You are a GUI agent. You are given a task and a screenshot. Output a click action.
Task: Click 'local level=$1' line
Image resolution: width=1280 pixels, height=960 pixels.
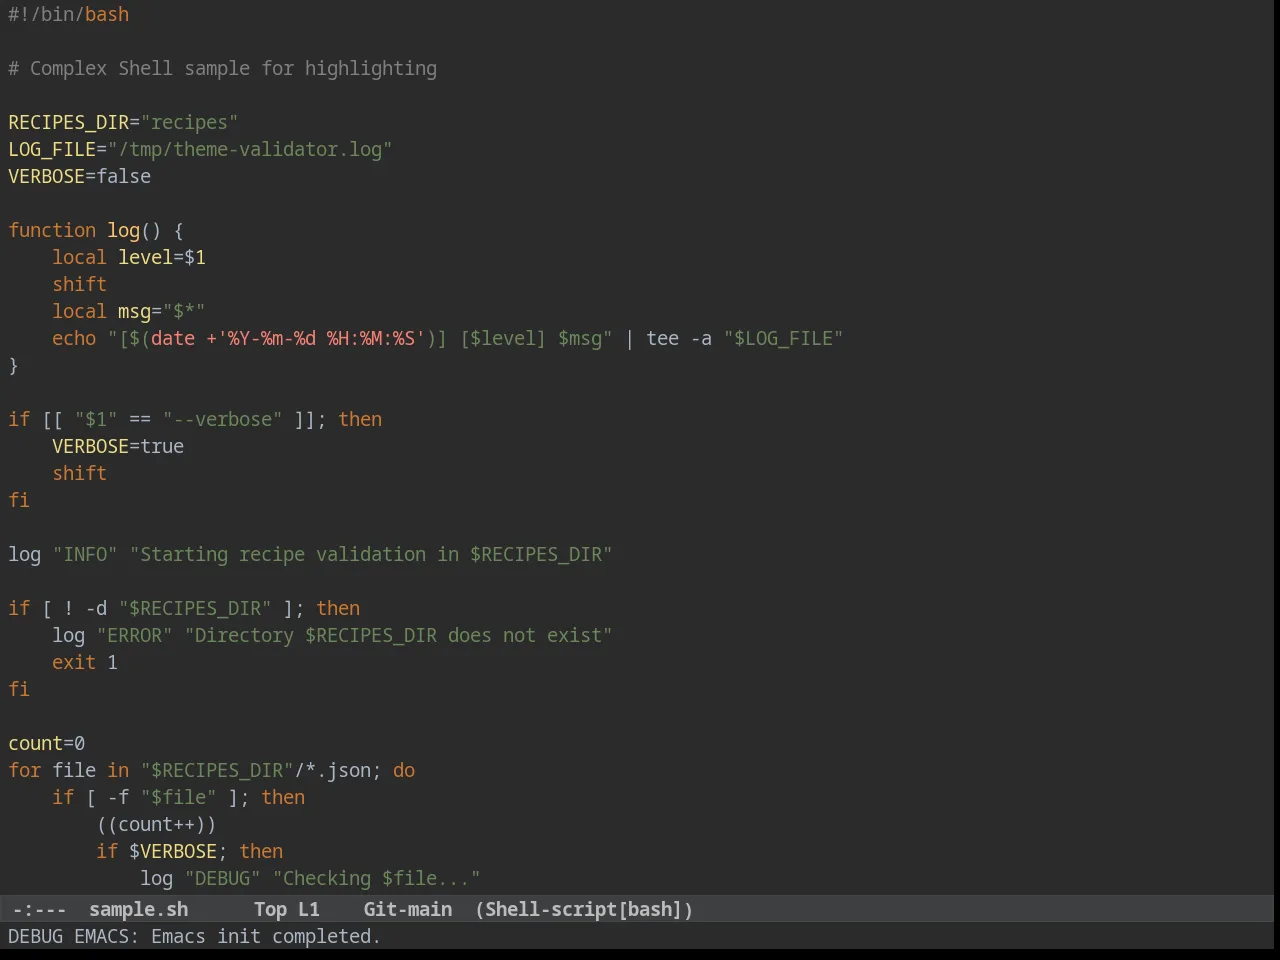click(x=129, y=257)
